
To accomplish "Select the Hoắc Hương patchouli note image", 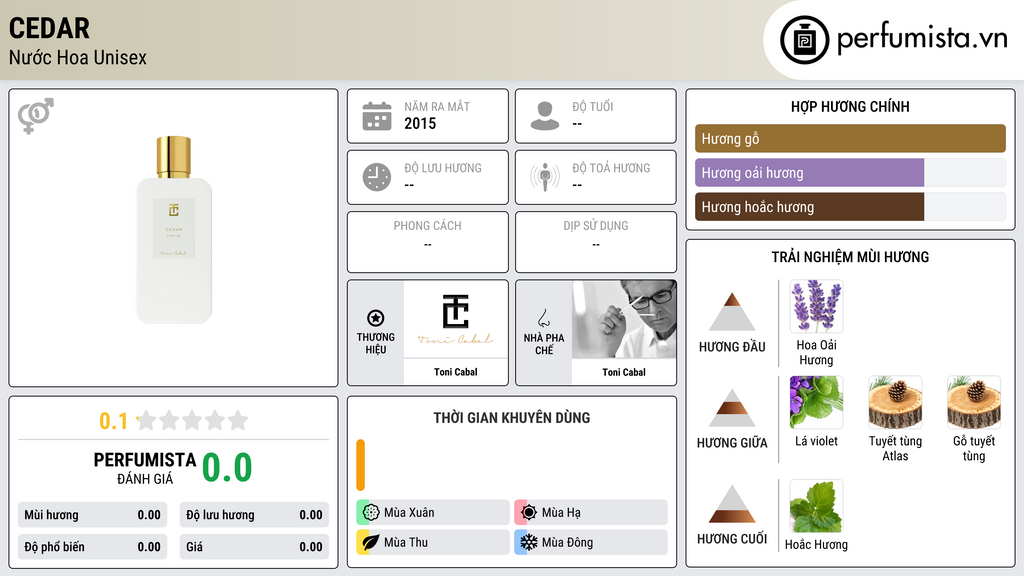I will [x=816, y=506].
